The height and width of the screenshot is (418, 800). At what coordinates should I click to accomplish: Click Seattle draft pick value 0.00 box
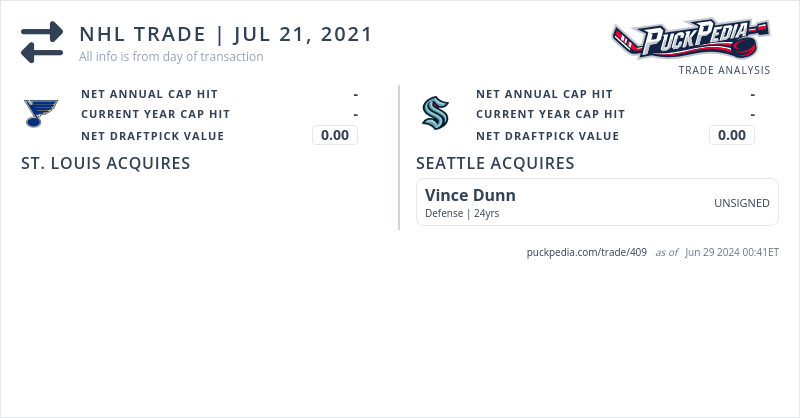732,135
